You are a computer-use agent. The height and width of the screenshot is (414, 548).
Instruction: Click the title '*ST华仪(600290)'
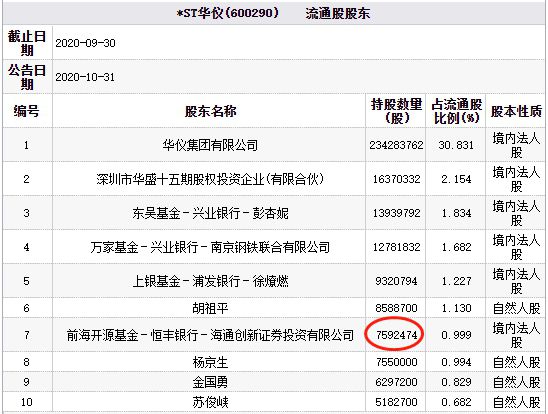(228, 13)
